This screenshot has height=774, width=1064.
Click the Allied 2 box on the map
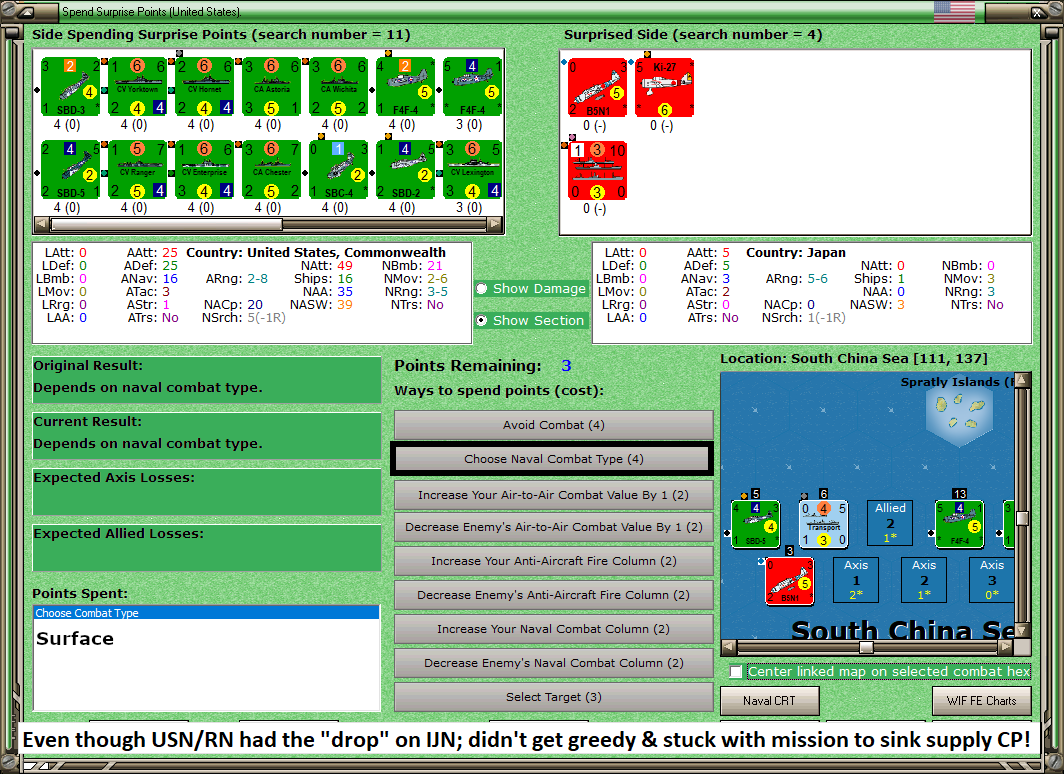pyautogui.click(x=890, y=523)
